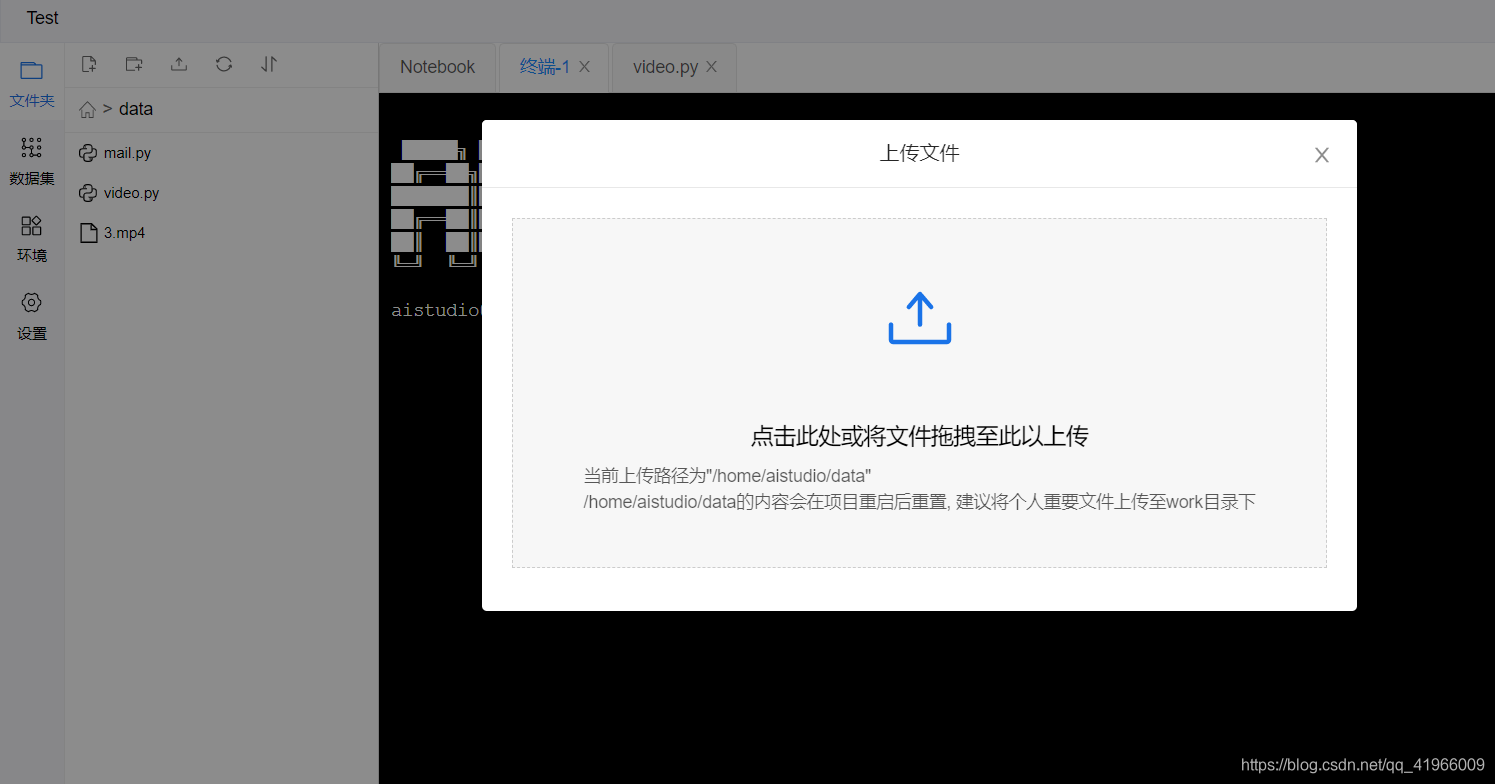Click the upload icon in the toolbar
The width and height of the screenshot is (1495, 784).
click(178, 63)
